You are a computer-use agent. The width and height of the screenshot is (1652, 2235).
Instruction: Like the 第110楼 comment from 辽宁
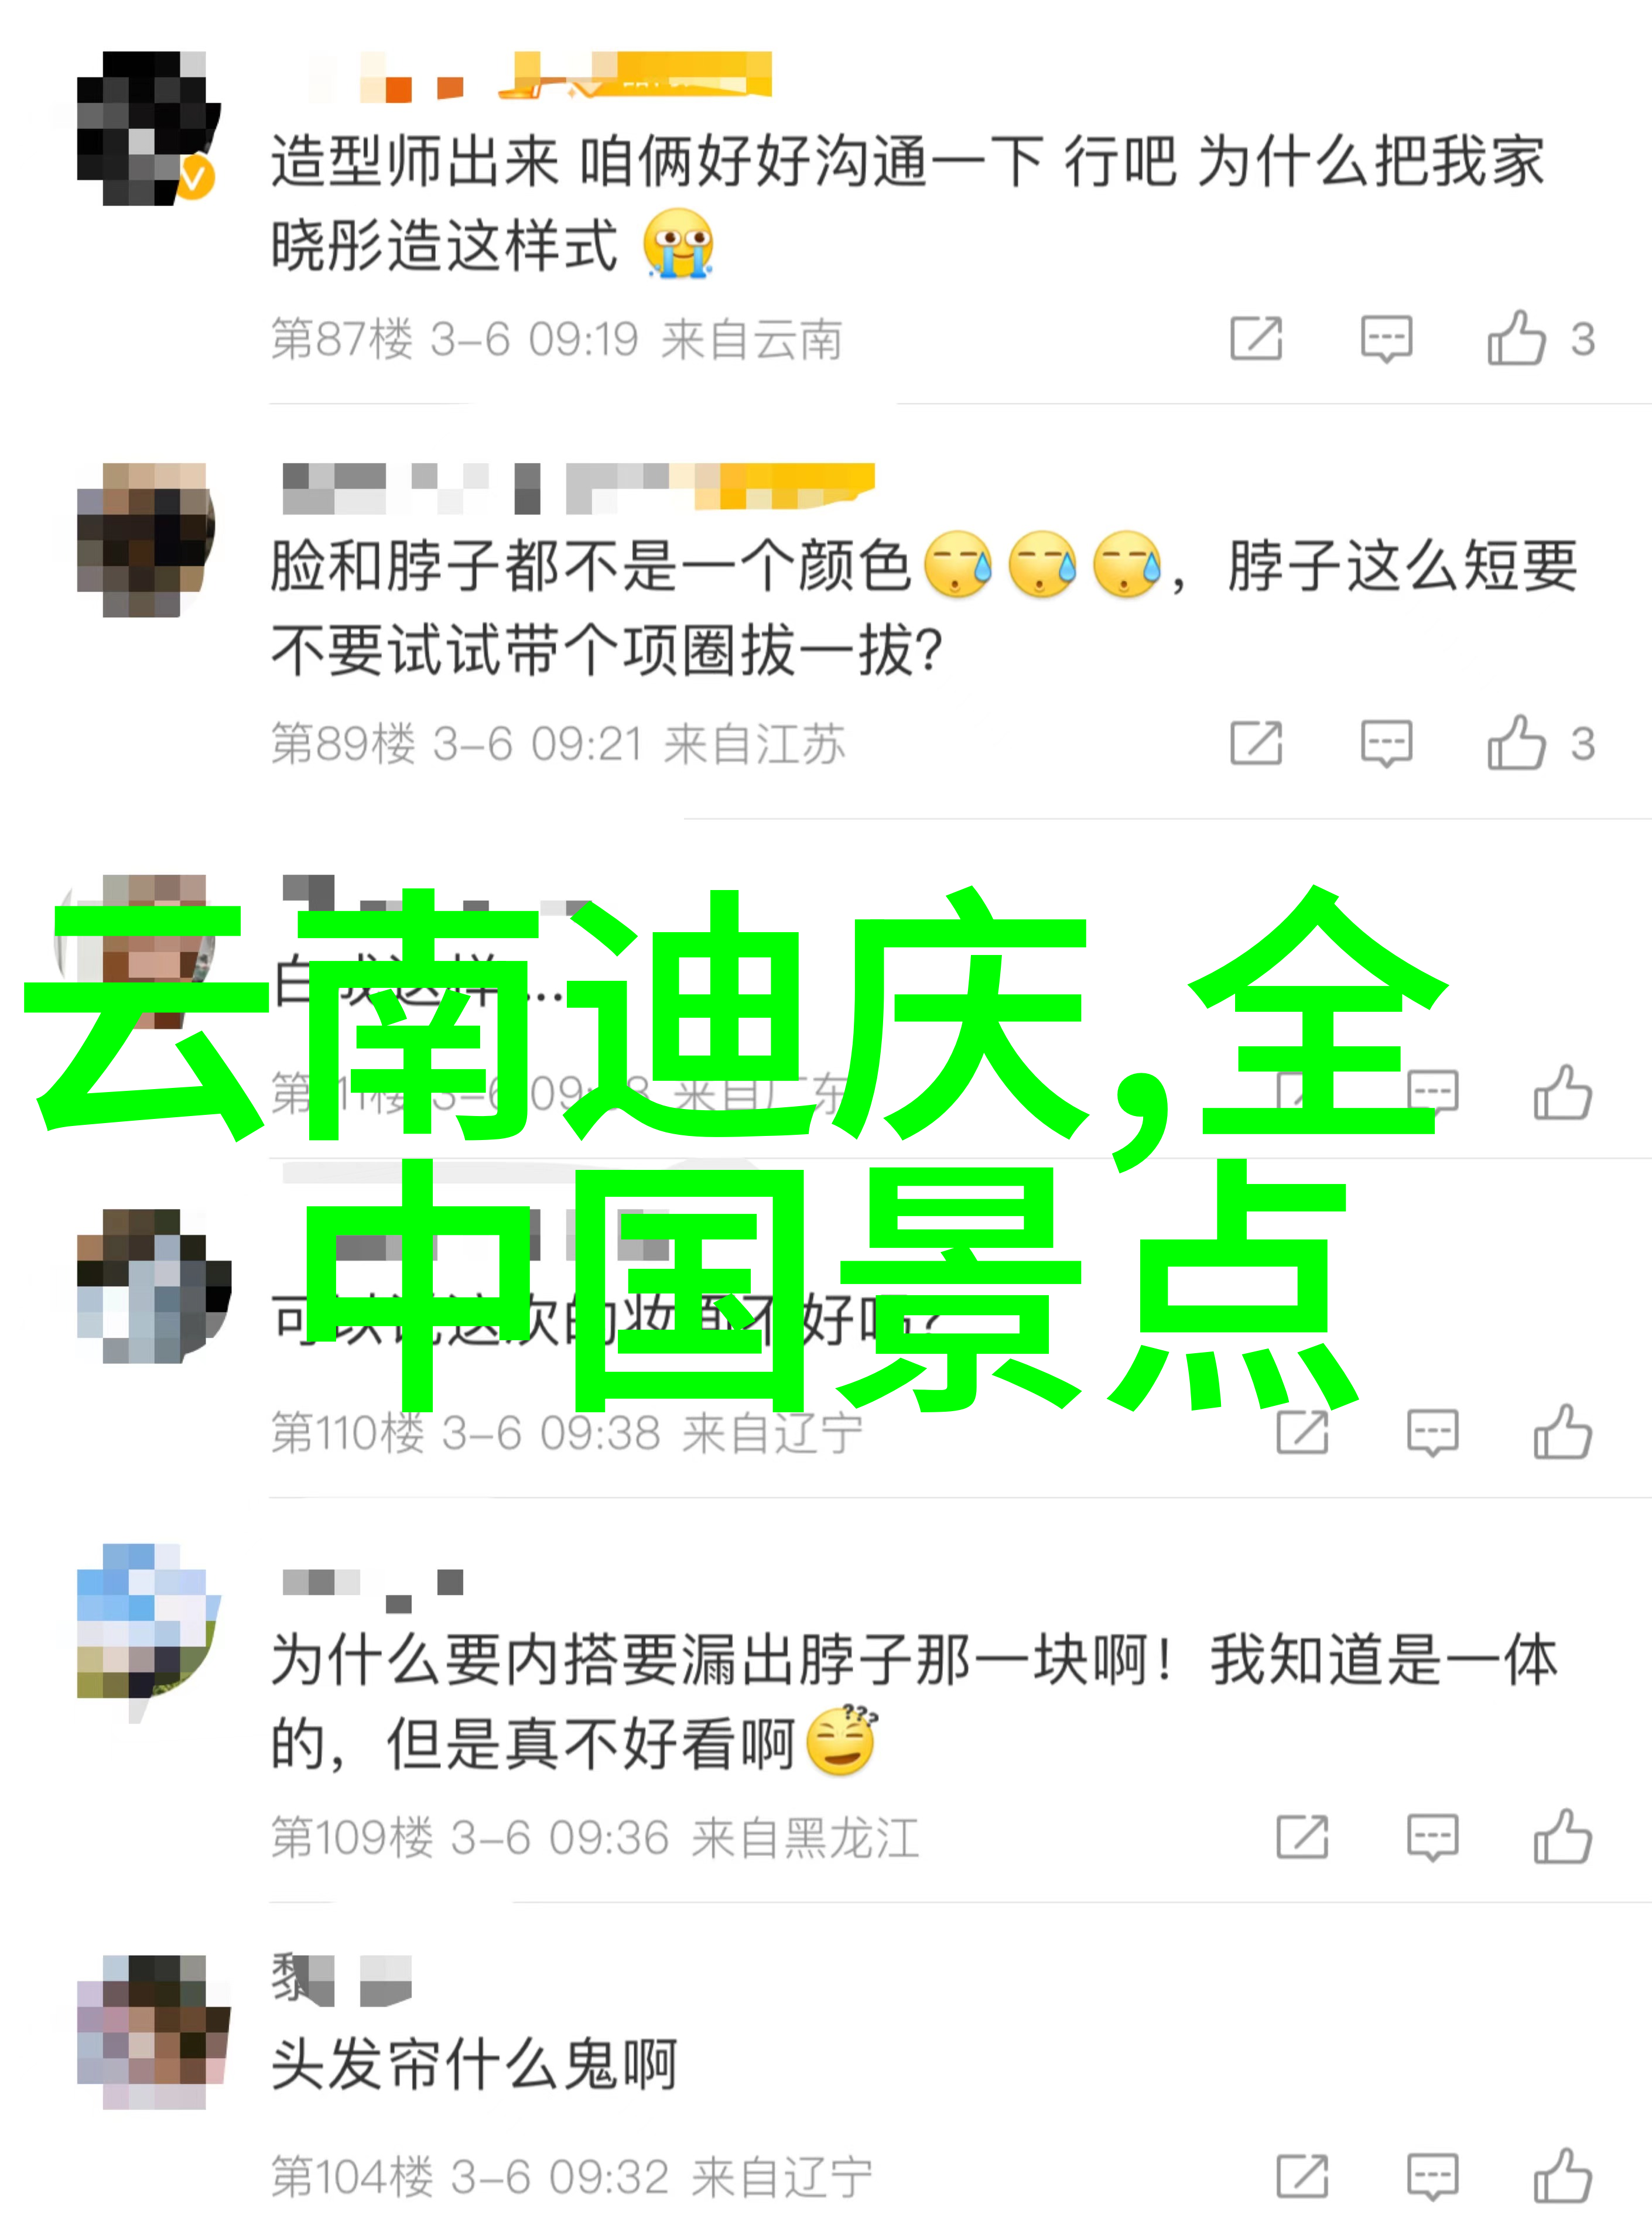pos(1563,1432)
